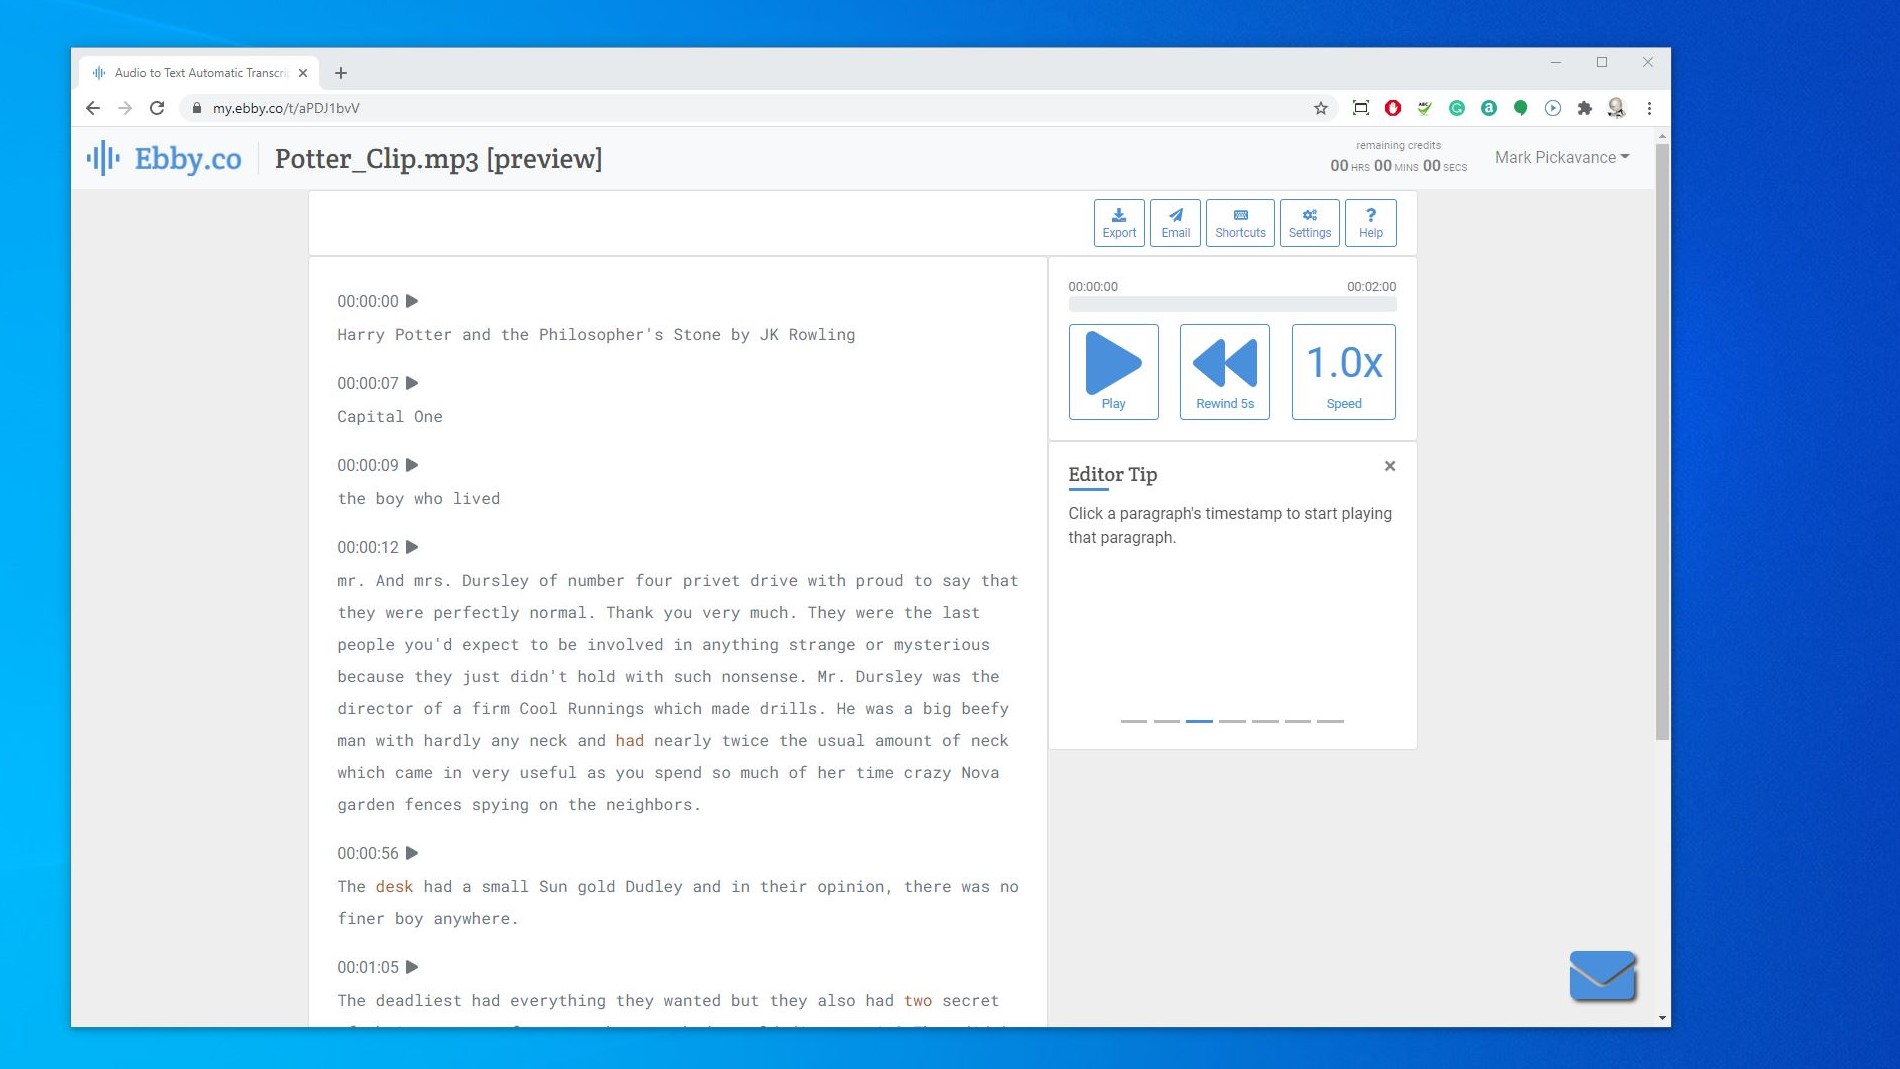Screen dimensions: 1900x1069
Task: Click the site lock icon
Action: click(196, 108)
